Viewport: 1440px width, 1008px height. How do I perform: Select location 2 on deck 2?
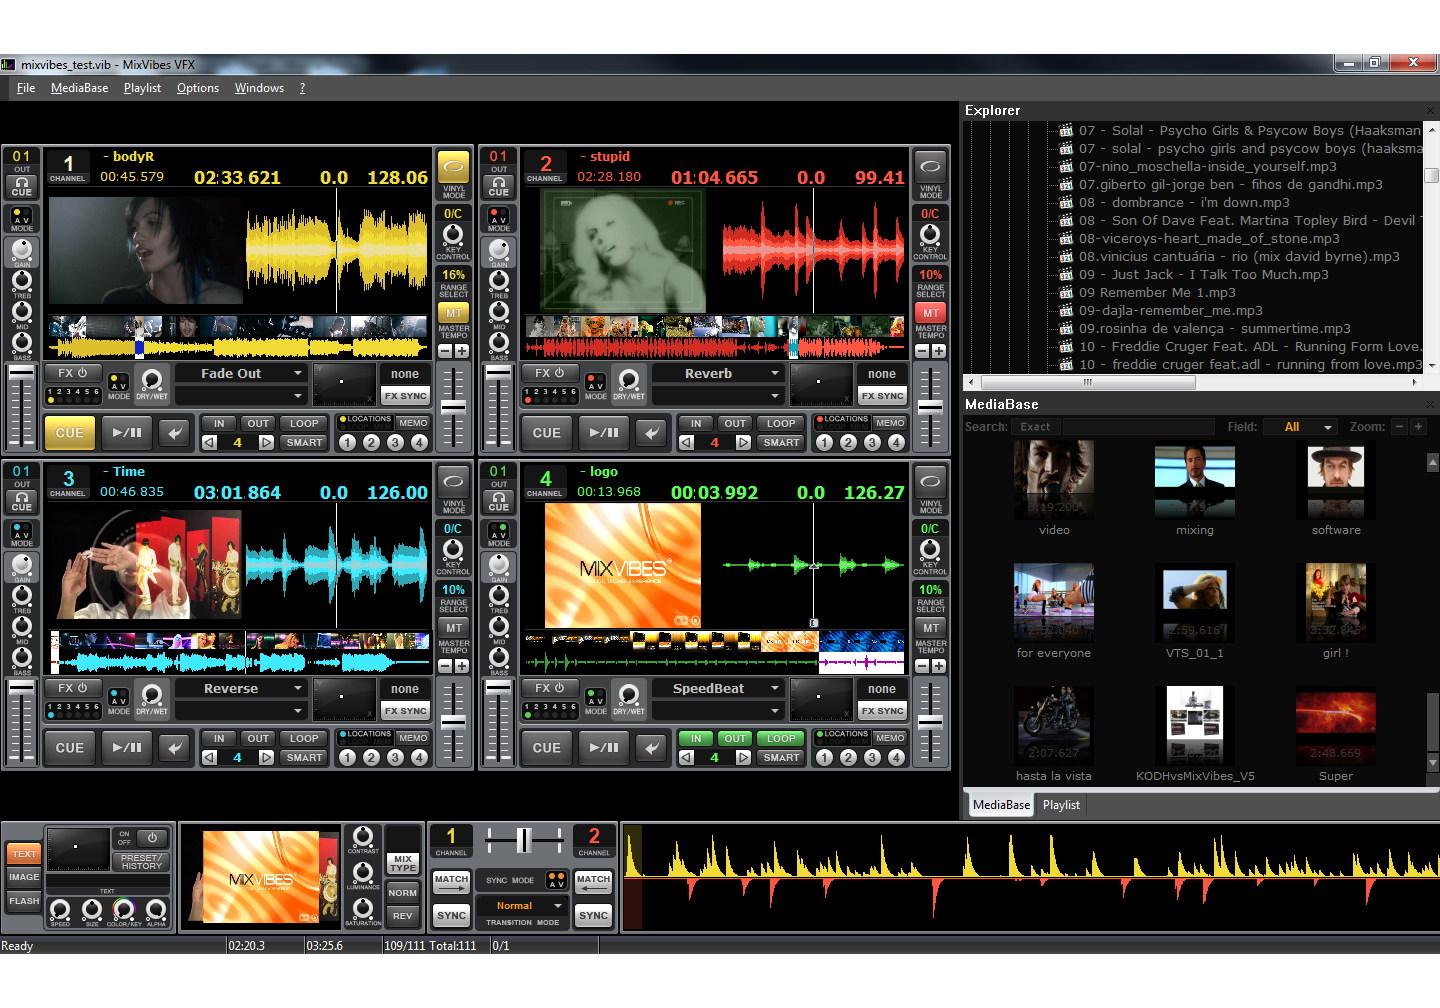pyautogui.click(x=848, y=442)
